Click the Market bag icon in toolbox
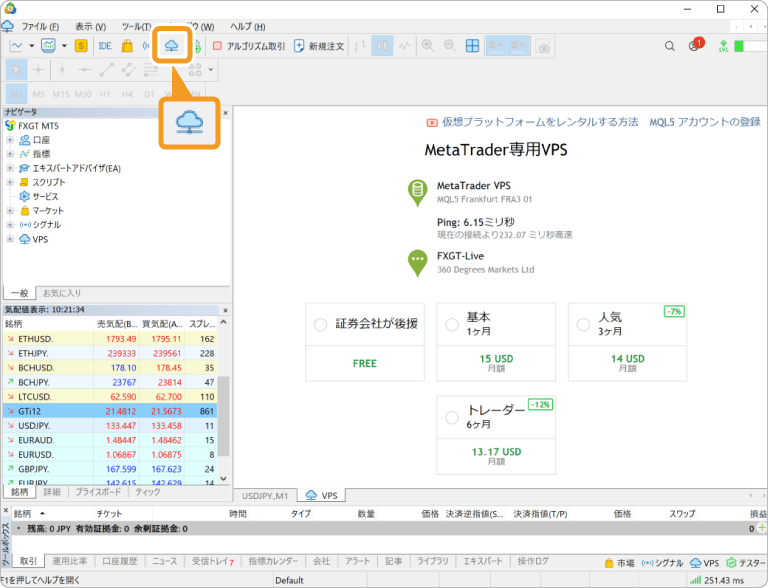768x588 pixels. [609, 563]
